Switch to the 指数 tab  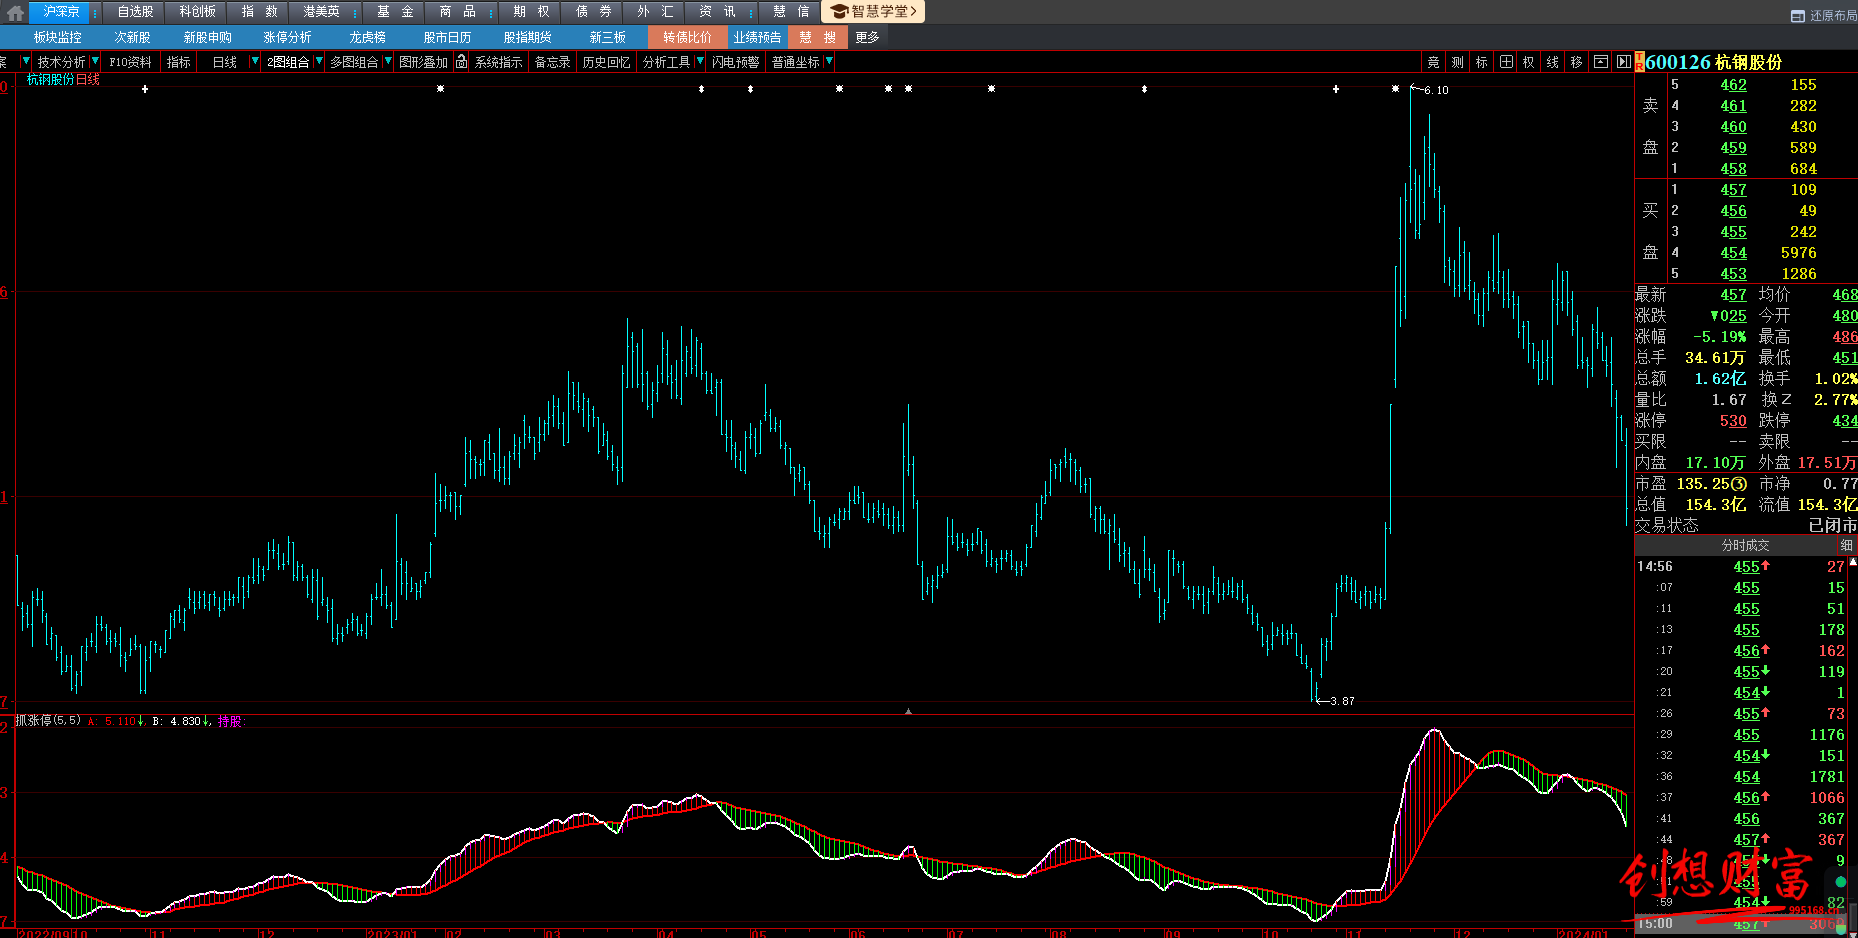click(x=259, y=12)
